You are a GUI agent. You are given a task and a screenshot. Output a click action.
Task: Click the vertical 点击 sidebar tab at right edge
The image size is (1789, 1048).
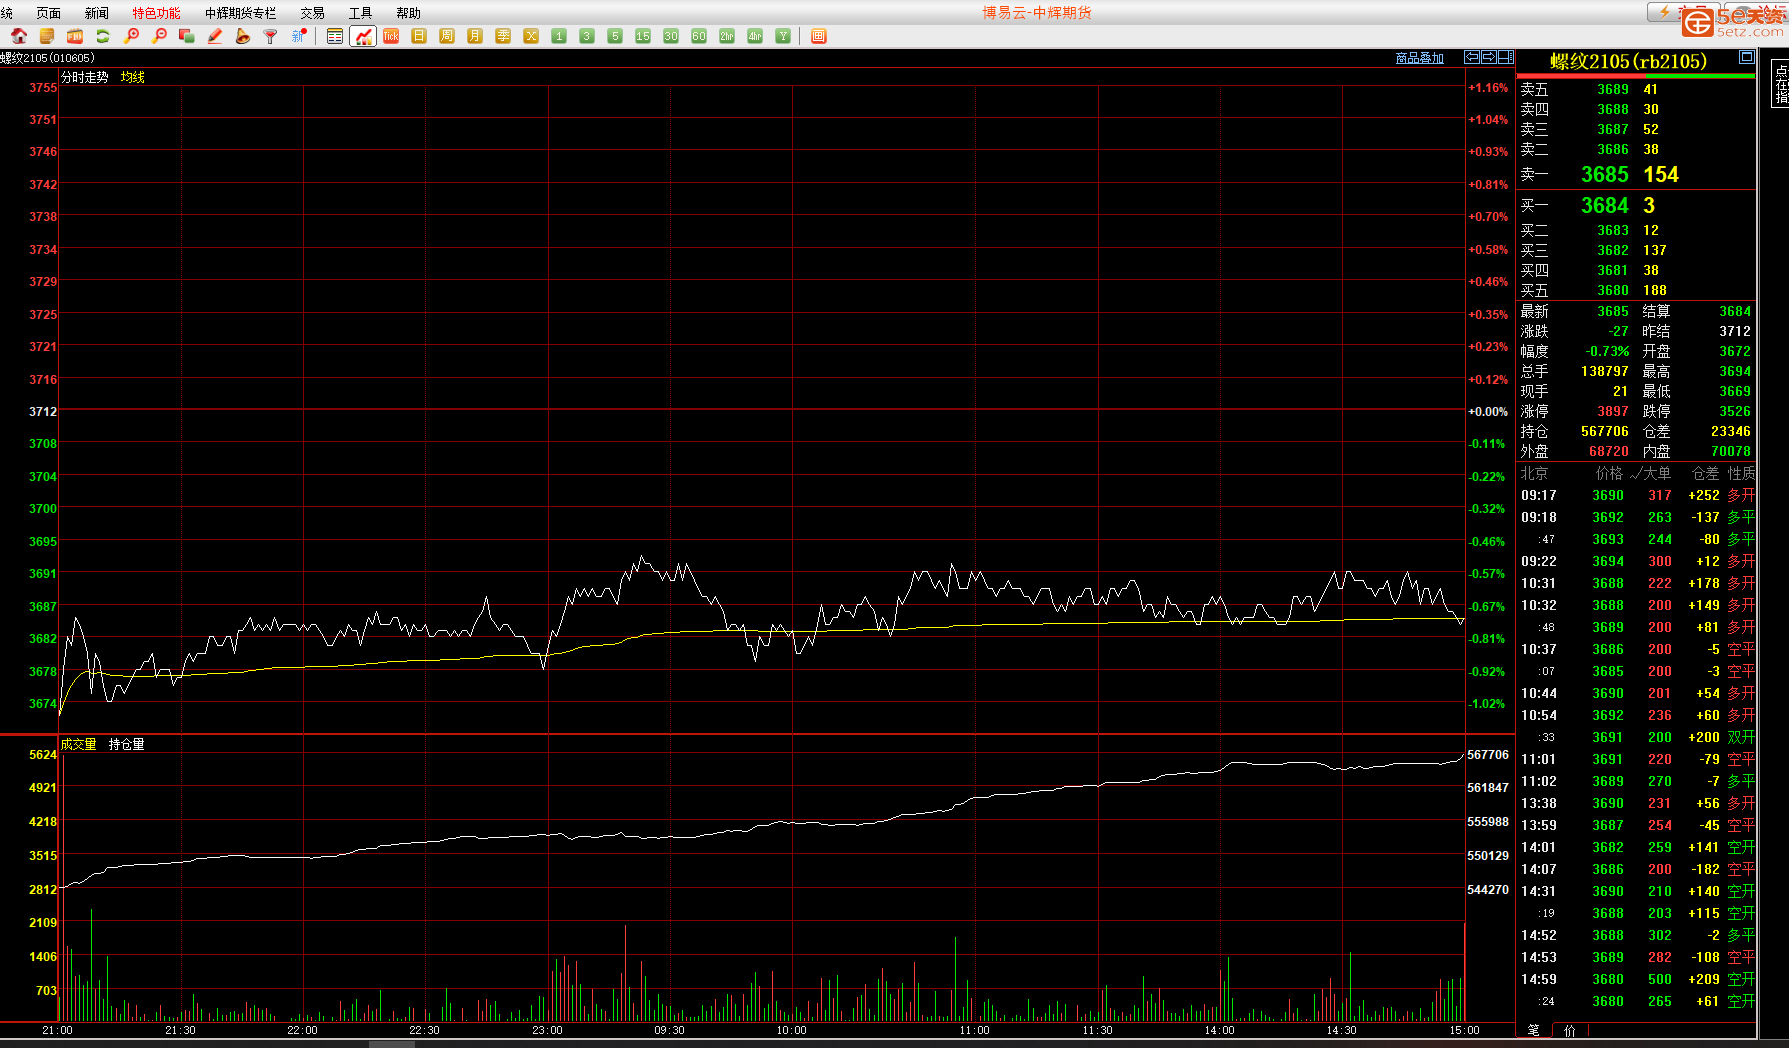point(1781,84)
